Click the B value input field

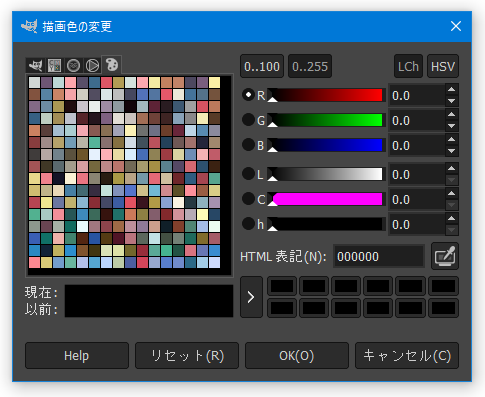[x=417, y=146]
